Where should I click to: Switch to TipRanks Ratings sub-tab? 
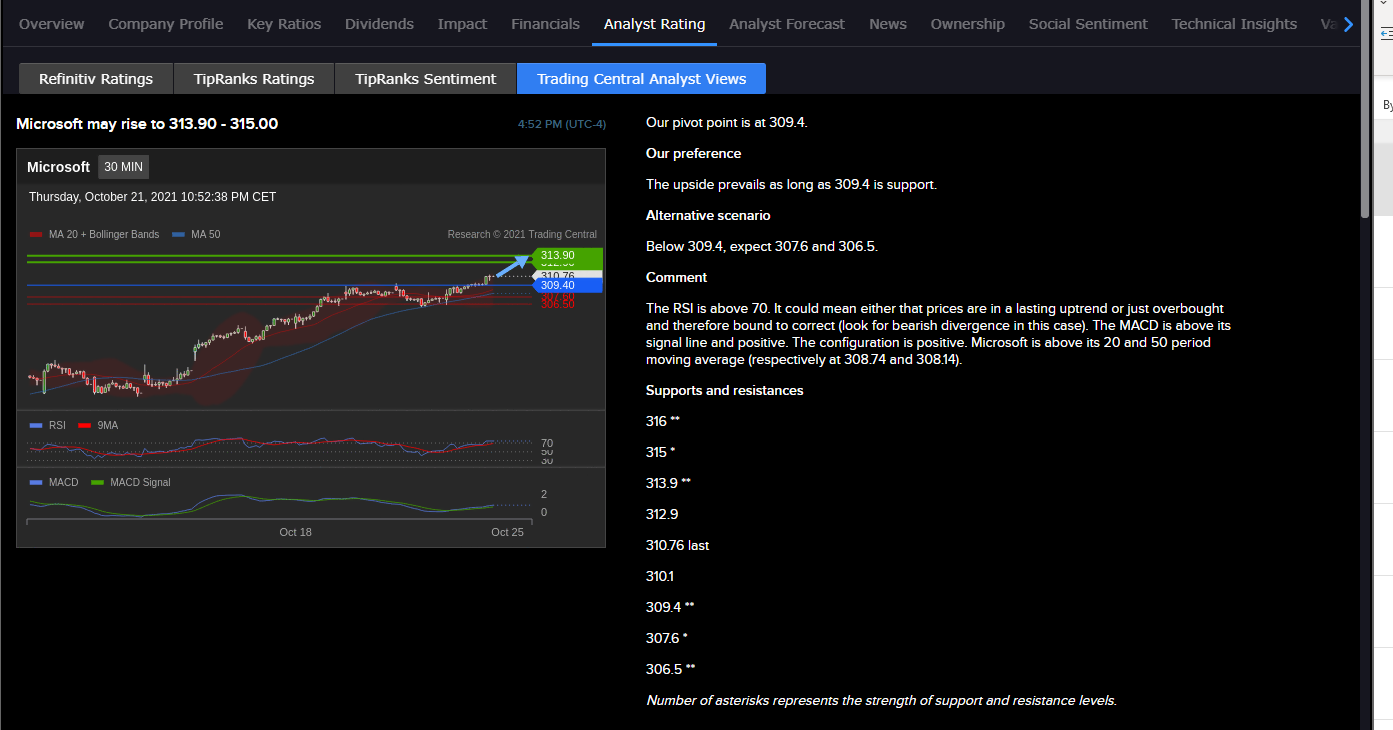254,79
